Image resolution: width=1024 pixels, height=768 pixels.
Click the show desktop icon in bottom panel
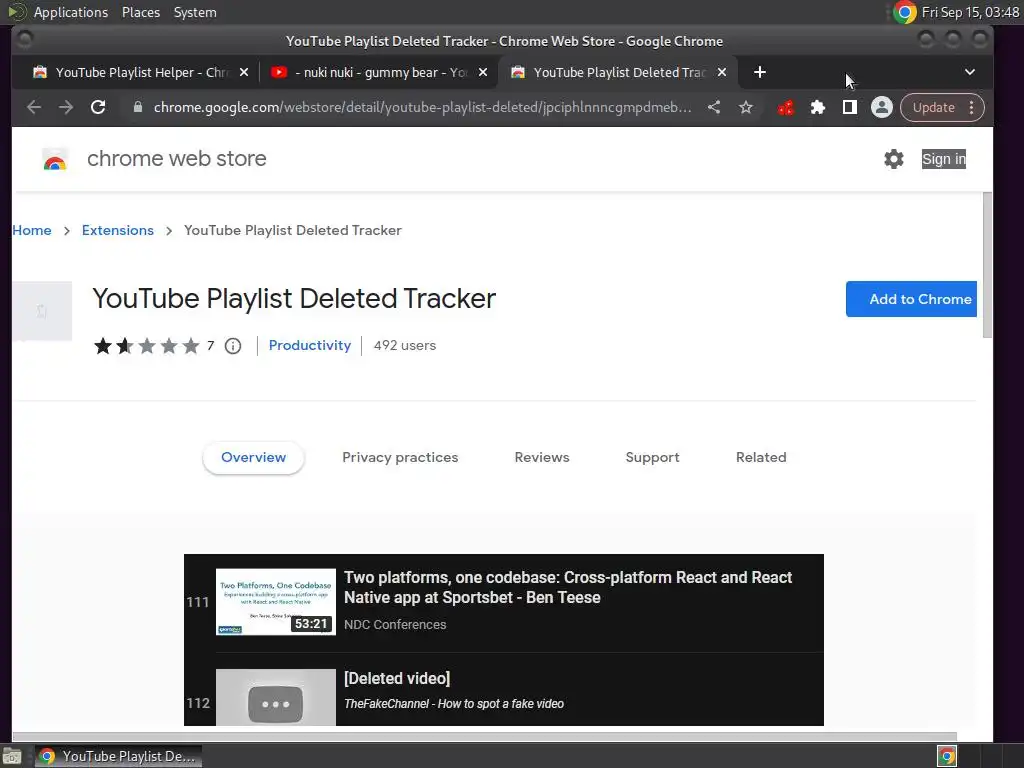click(12, 756)
